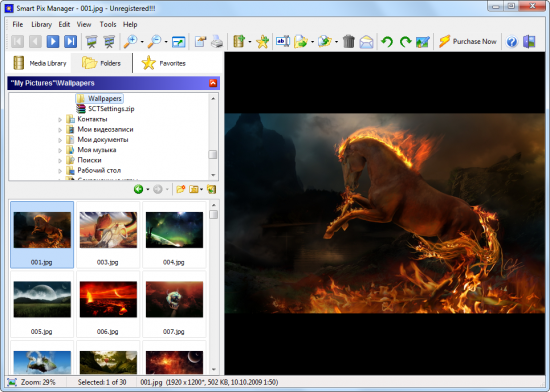
Task: Expand the Мои документы folder
Action: coord(60,140)
